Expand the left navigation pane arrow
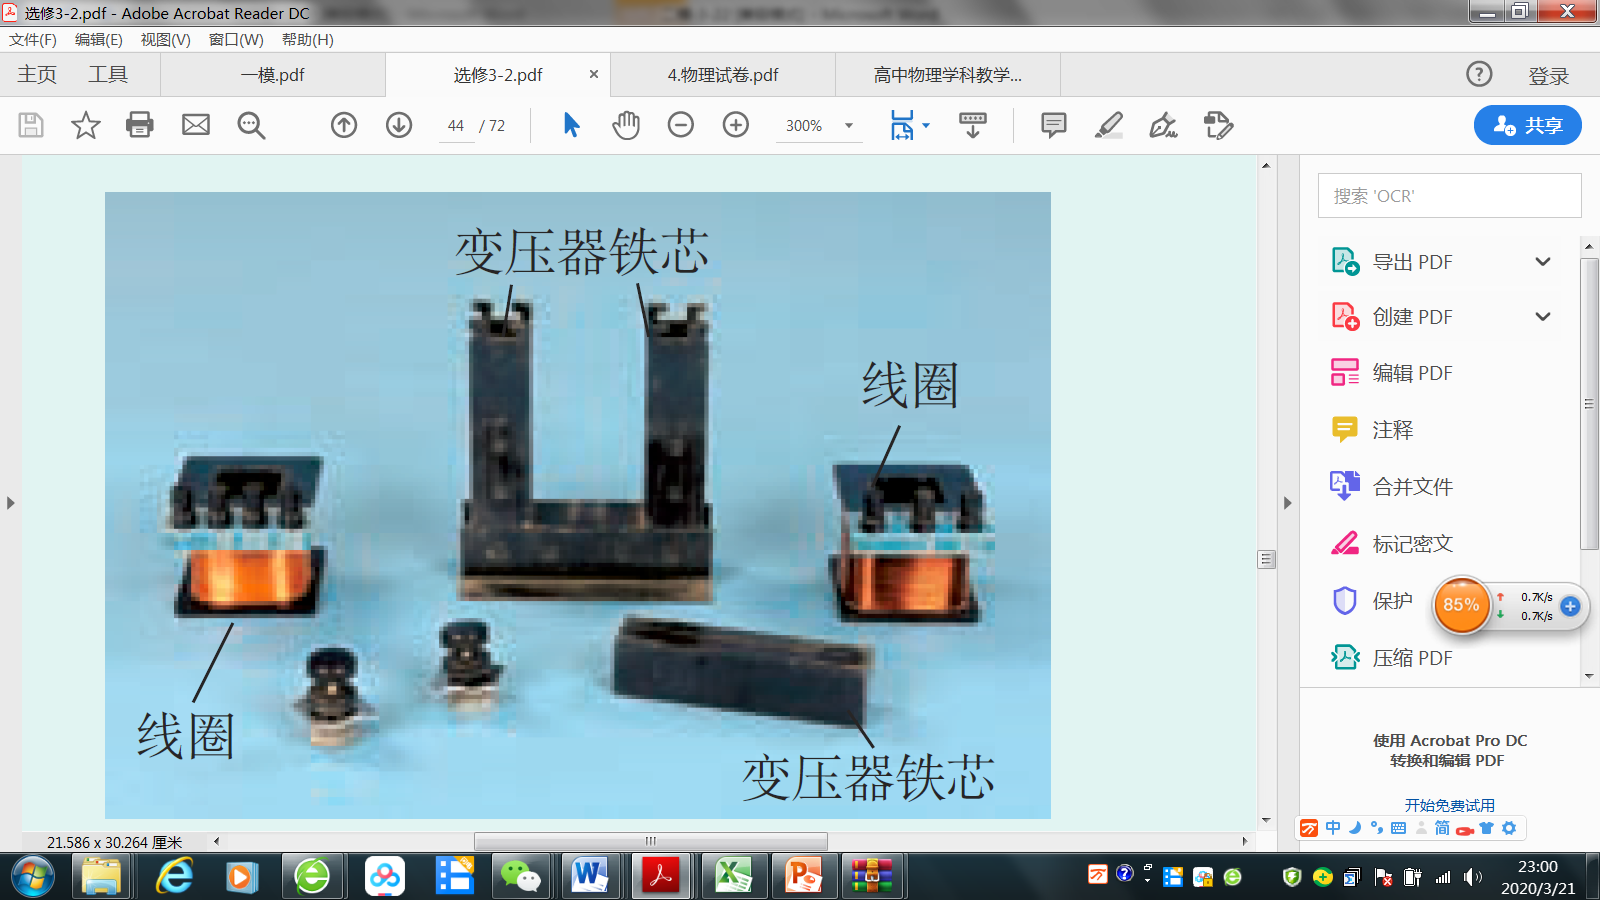This screenshot has width=1600, height=900. tap(11, 503)
